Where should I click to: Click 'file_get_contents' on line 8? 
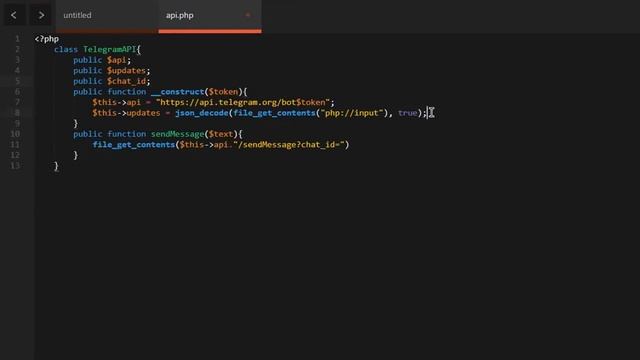(x=274, y=113)
